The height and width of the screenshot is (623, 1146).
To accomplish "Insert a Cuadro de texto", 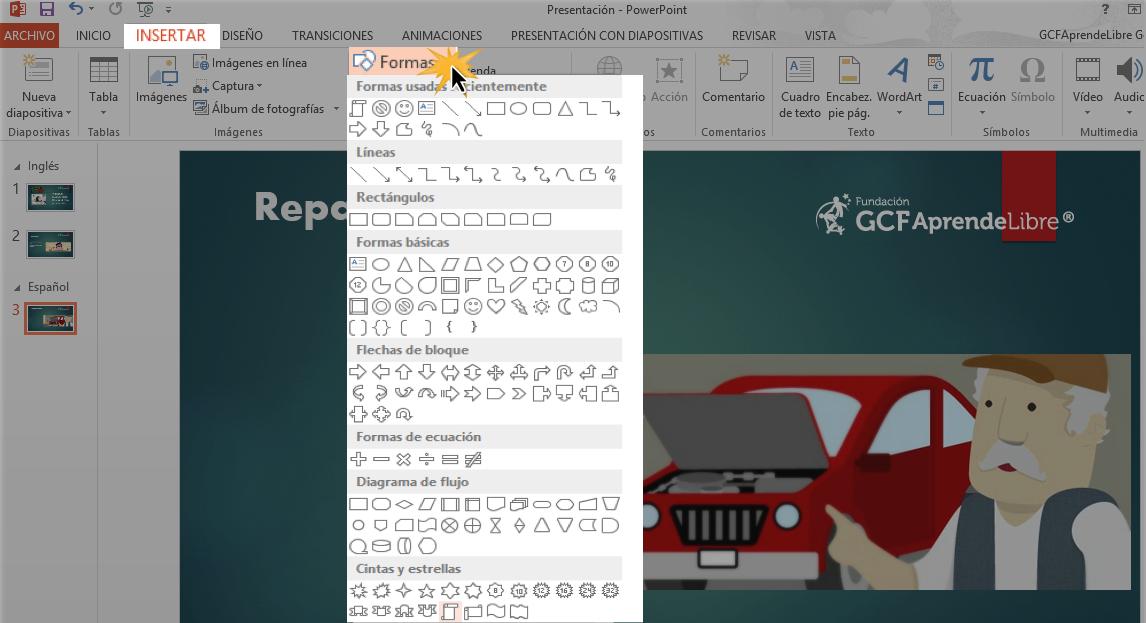I will pos(800,88).
